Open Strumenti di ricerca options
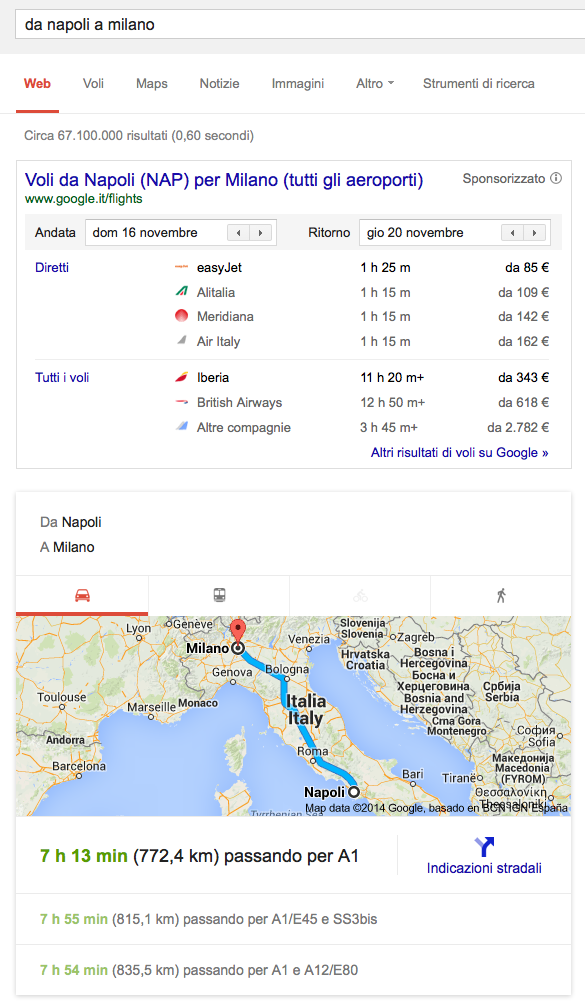The image size is (585, 1006). coord(479,83)
